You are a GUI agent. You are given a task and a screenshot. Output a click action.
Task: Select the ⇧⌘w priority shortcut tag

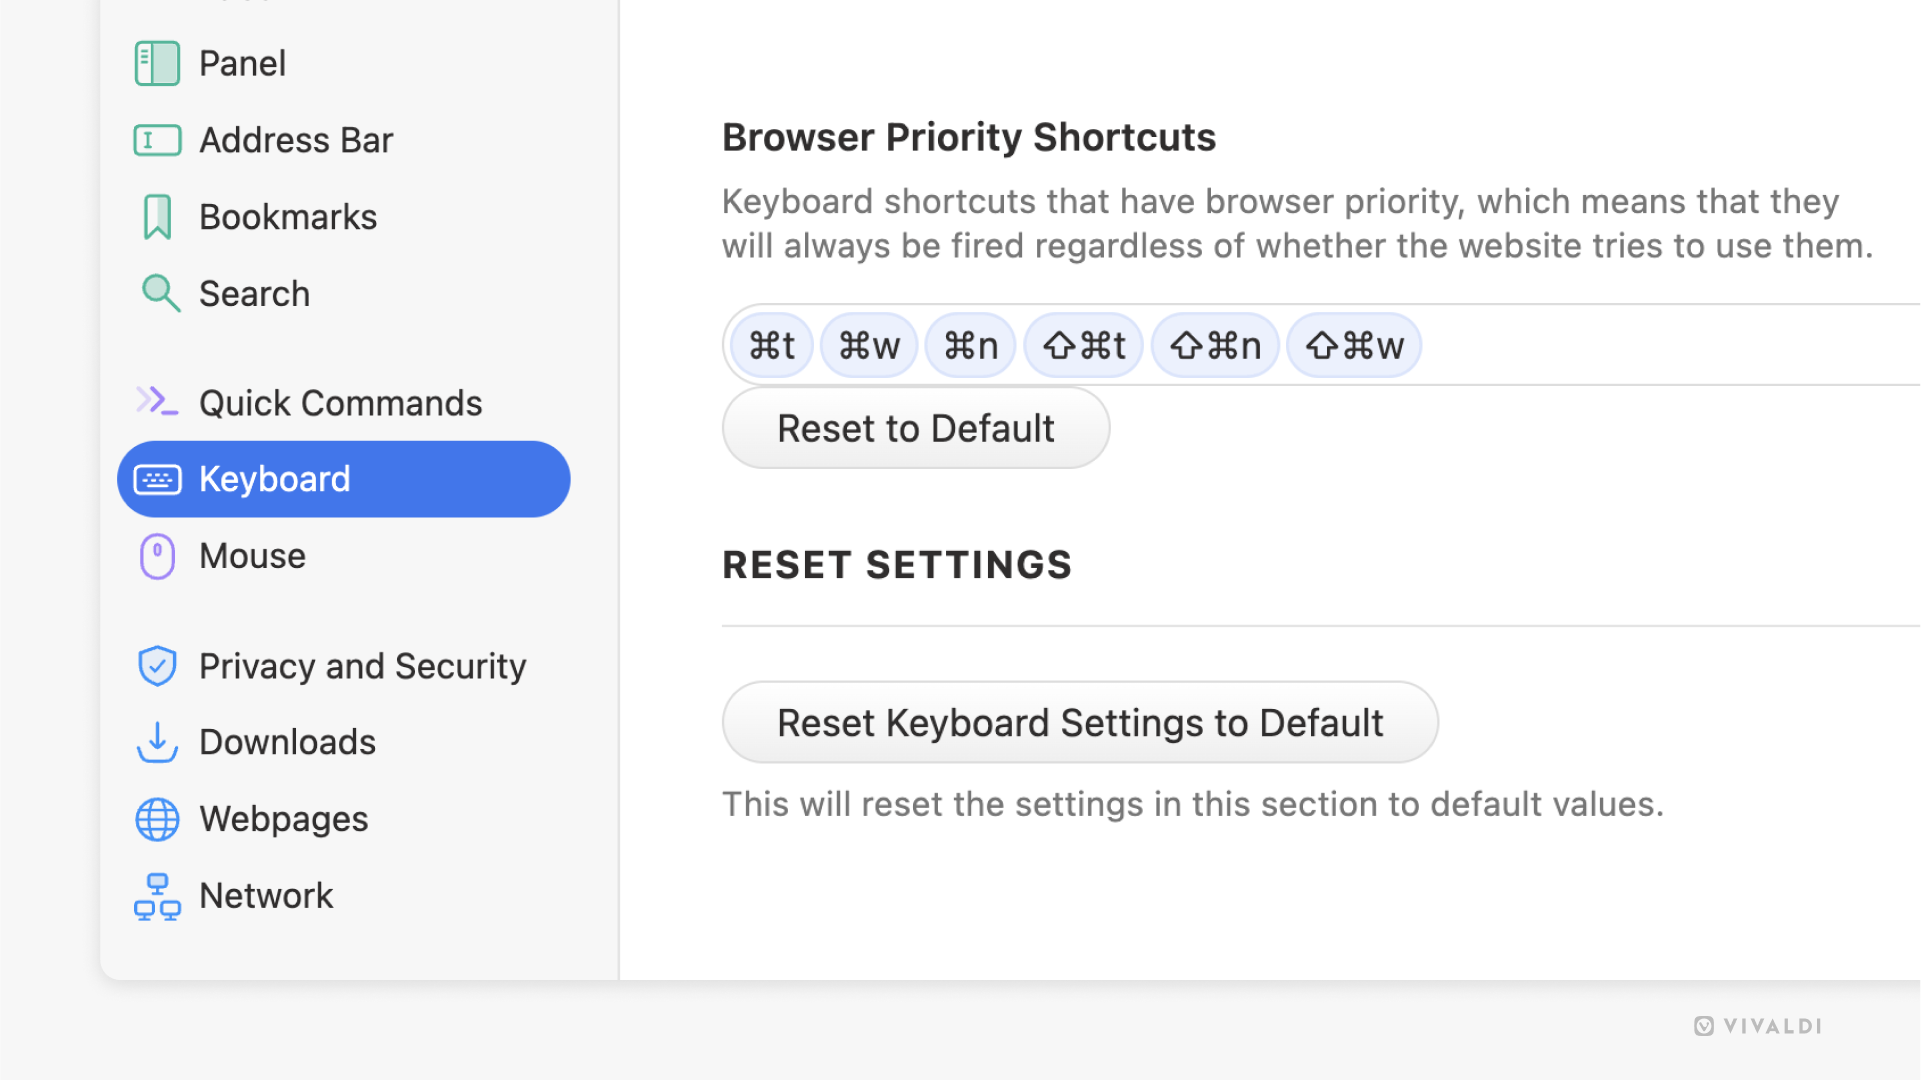[x=1354, y=344]
